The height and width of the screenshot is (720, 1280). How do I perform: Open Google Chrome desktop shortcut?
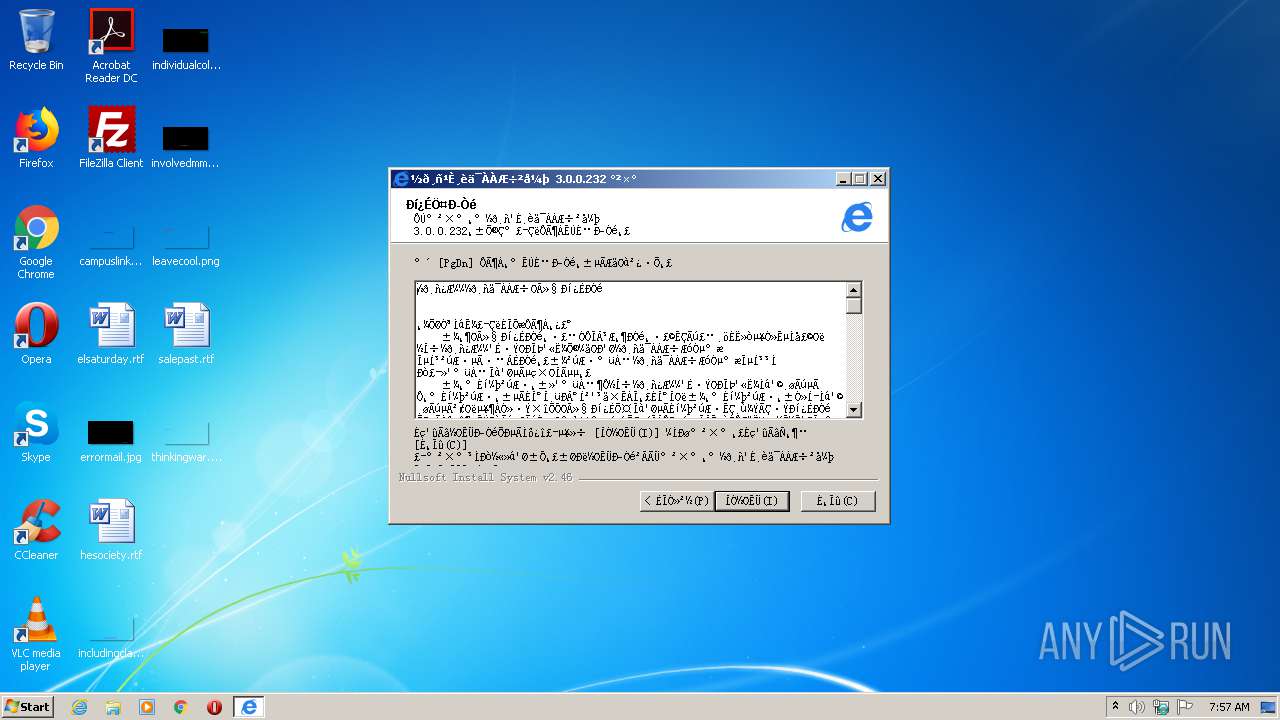36,242
